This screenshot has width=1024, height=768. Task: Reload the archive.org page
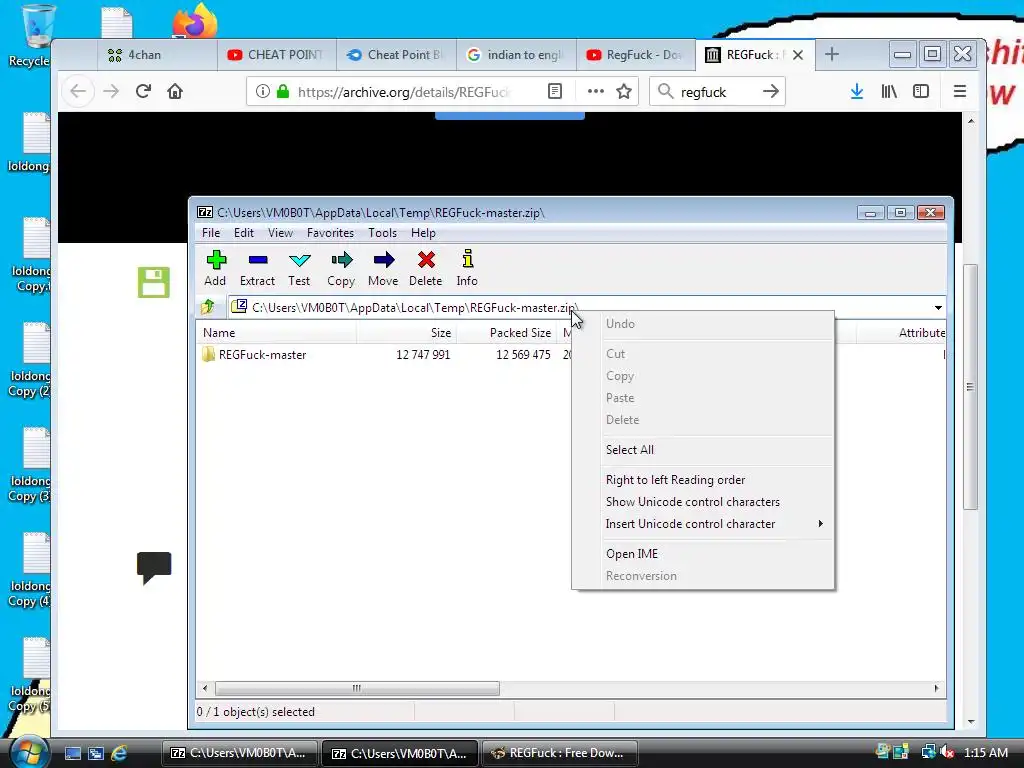(143, 91)
